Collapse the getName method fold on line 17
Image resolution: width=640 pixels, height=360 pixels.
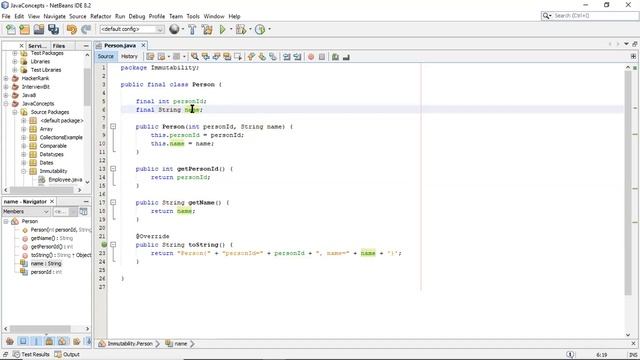[113, 202]
